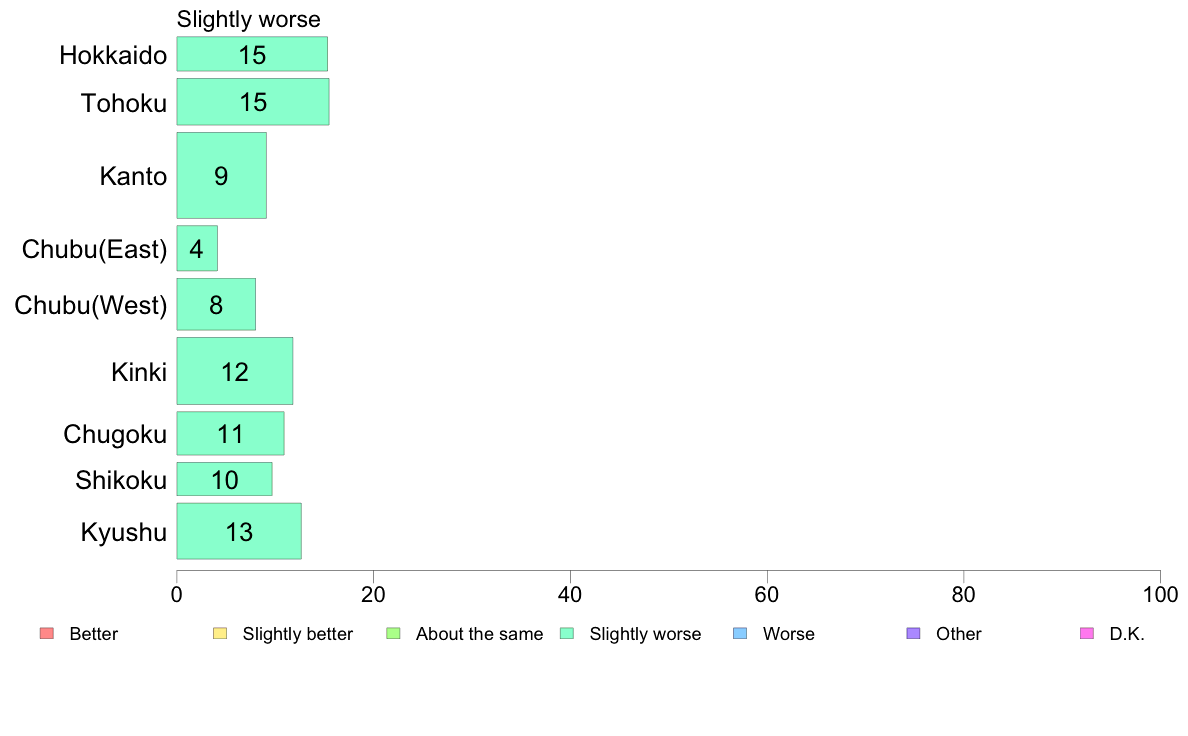Select the Chubu(East) bar showing 4
1188x736 pixels.
[197, 248]
